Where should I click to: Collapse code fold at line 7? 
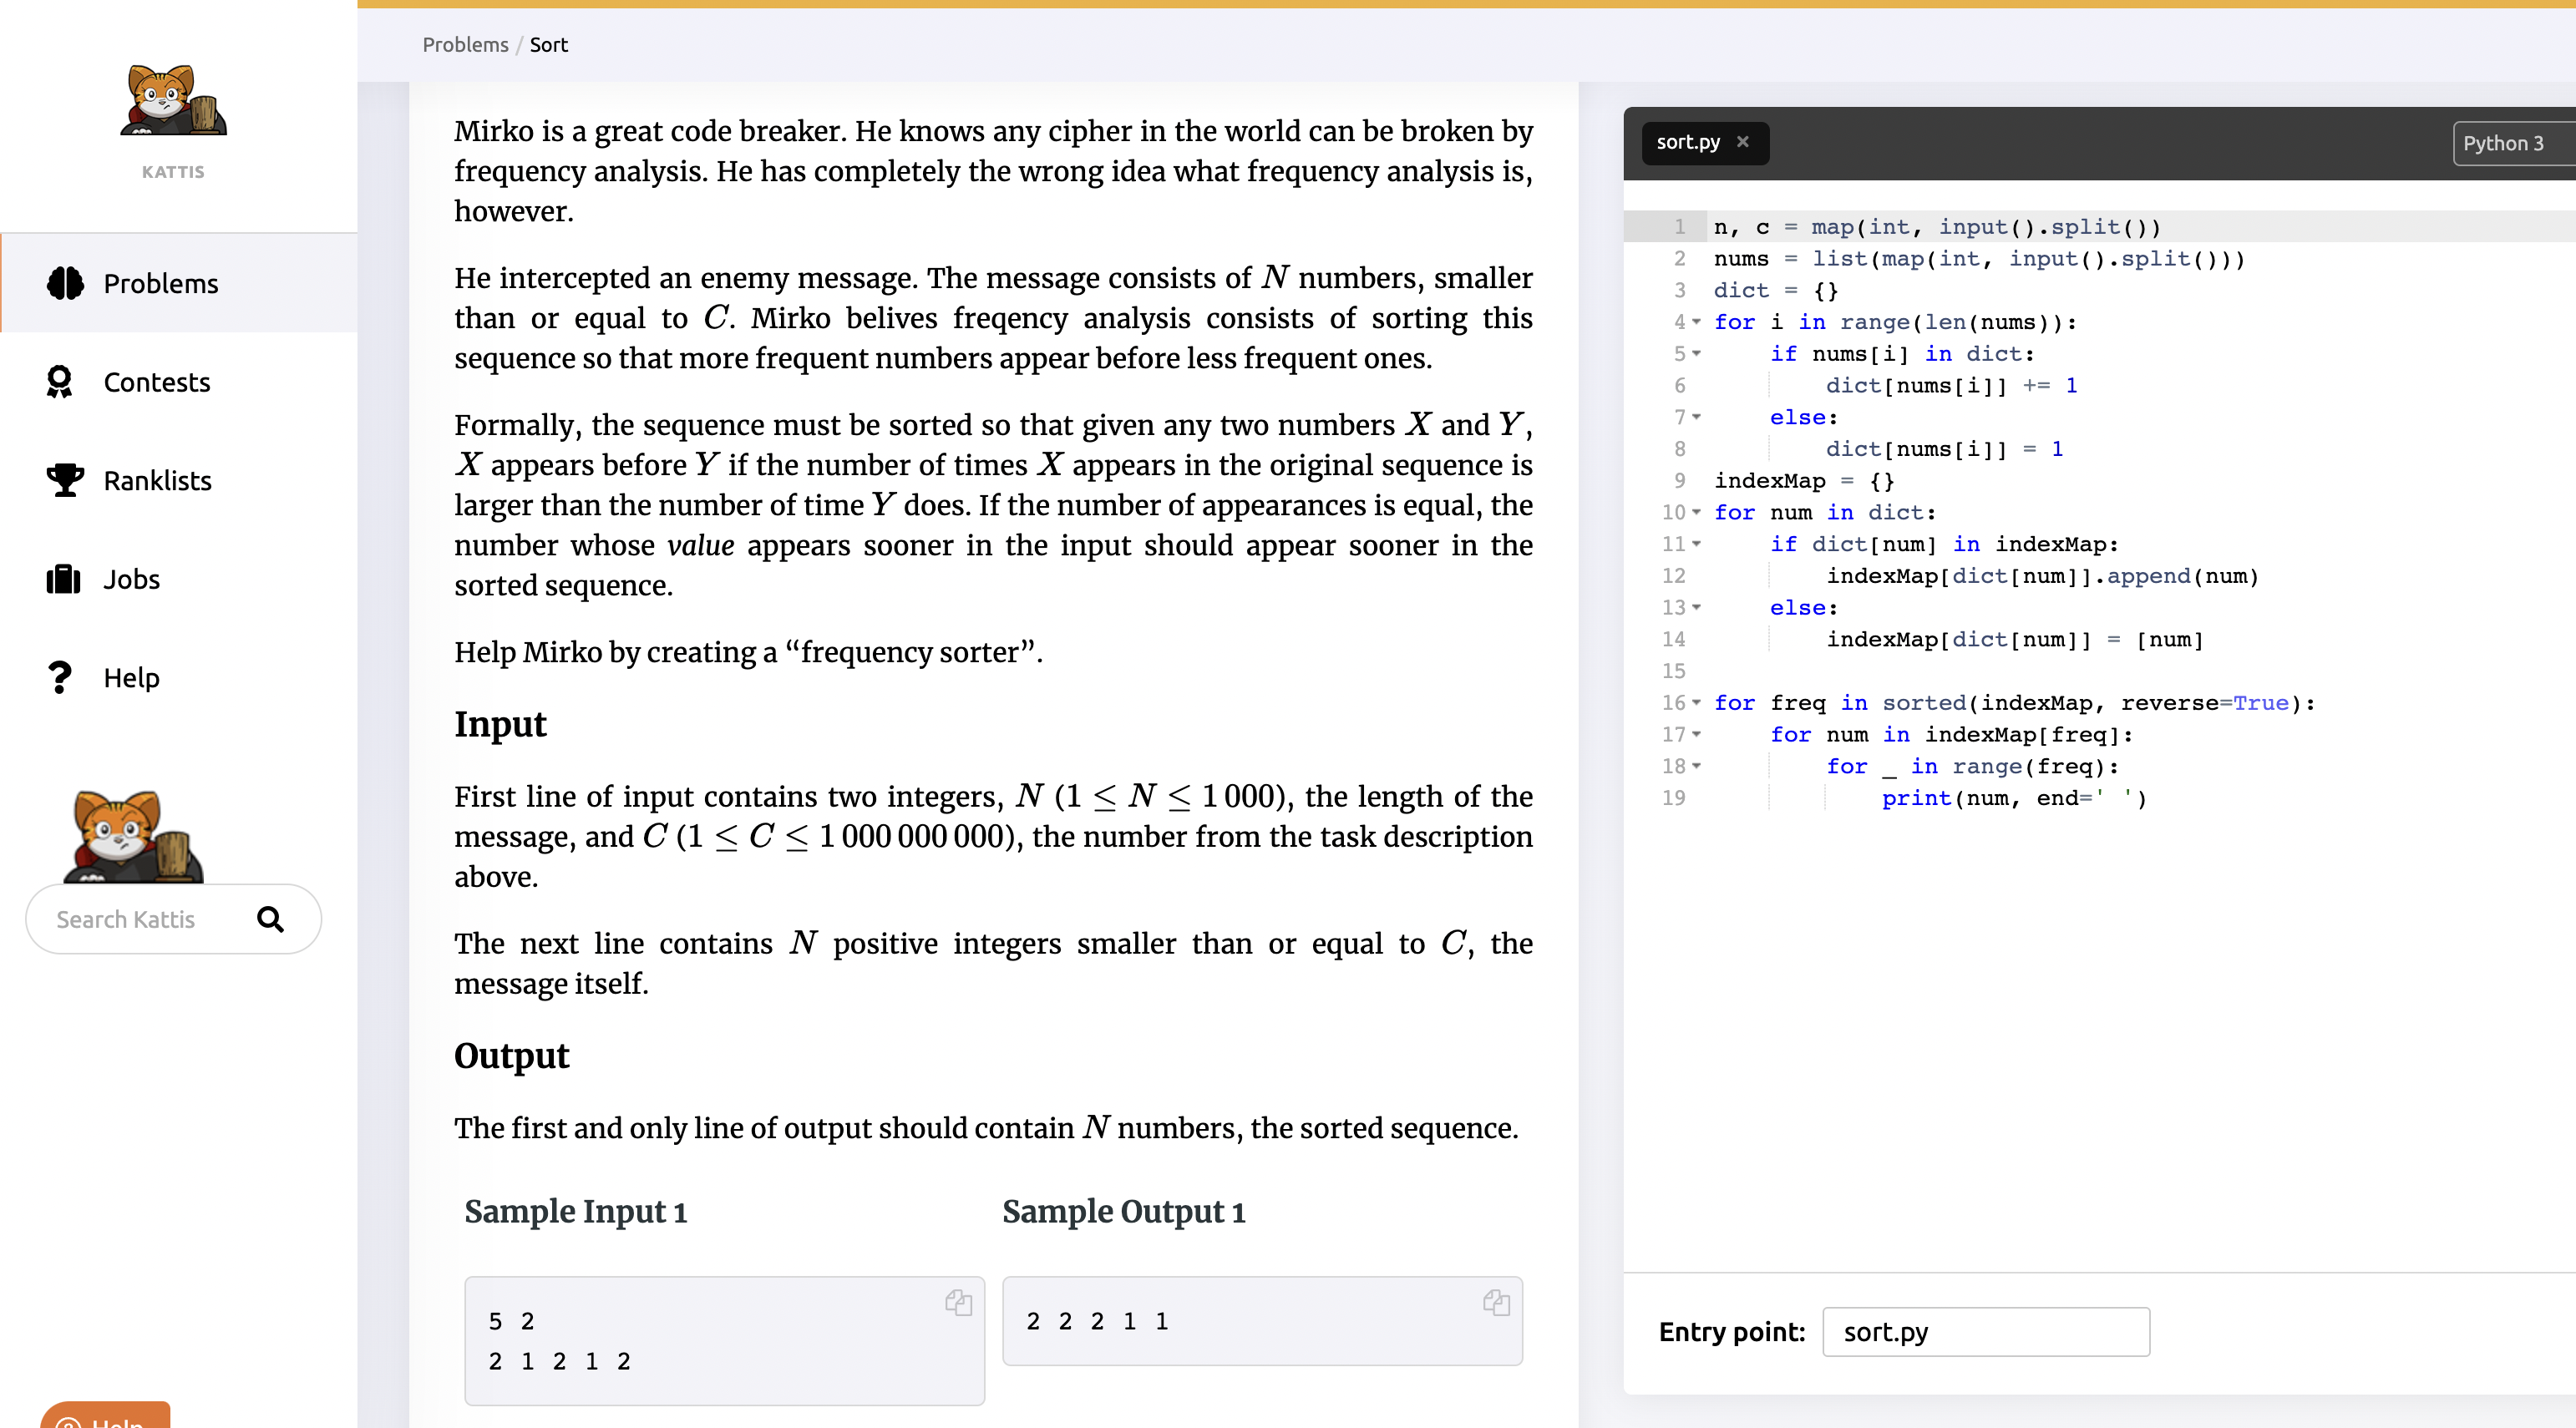[x=1697, y=417]
